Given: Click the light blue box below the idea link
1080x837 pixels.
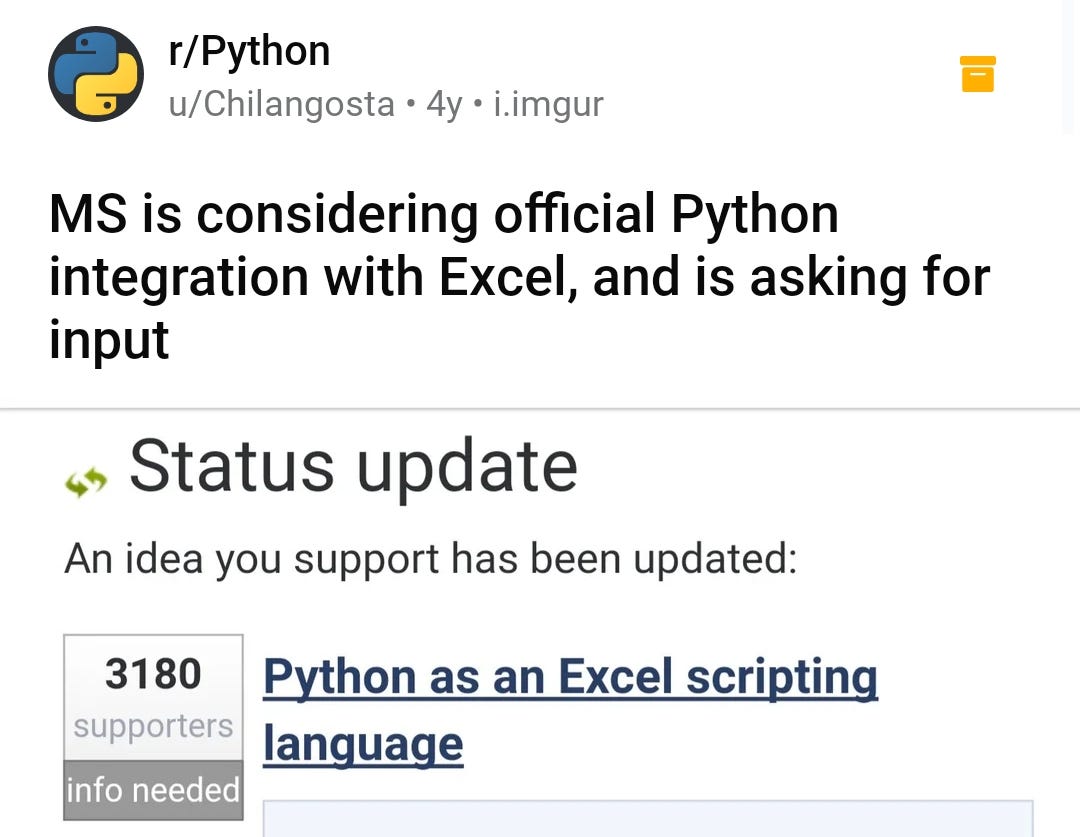Looking at the screenshot, I should (647, 818).
